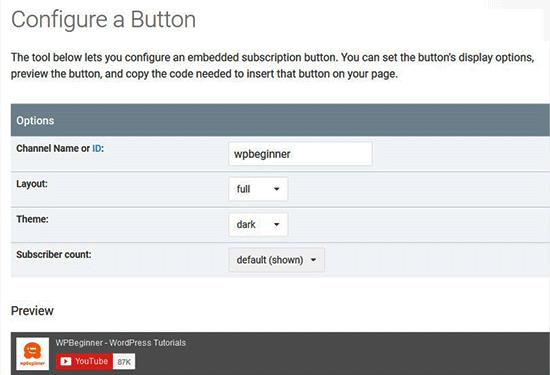550x375 pixels.
Task: Click the Subscriber count: label
Action: [x=54, y=254]
